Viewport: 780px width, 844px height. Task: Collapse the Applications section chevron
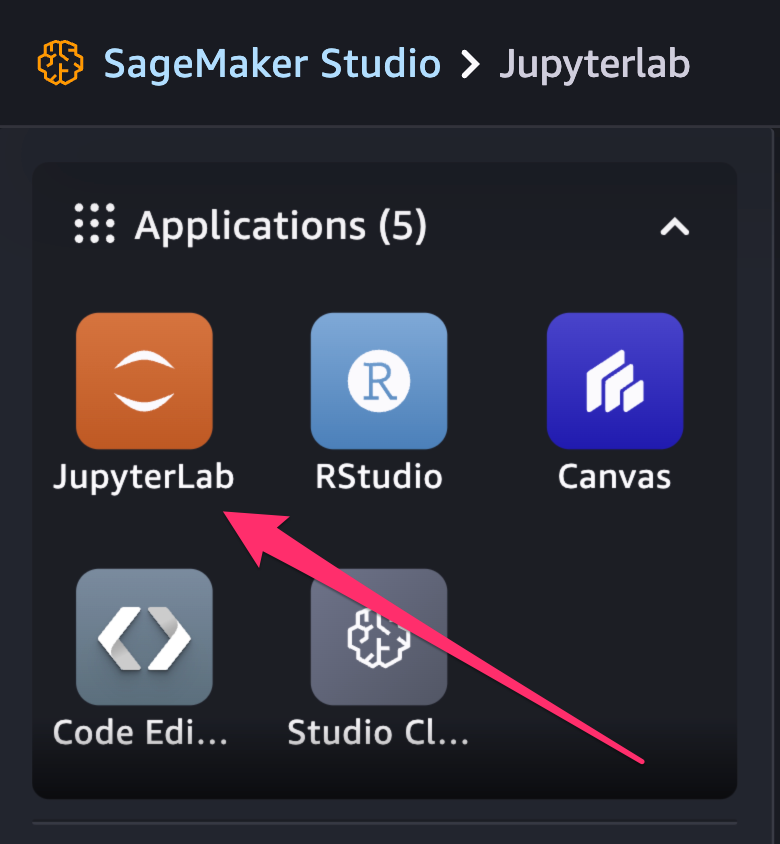pos(674,227)
